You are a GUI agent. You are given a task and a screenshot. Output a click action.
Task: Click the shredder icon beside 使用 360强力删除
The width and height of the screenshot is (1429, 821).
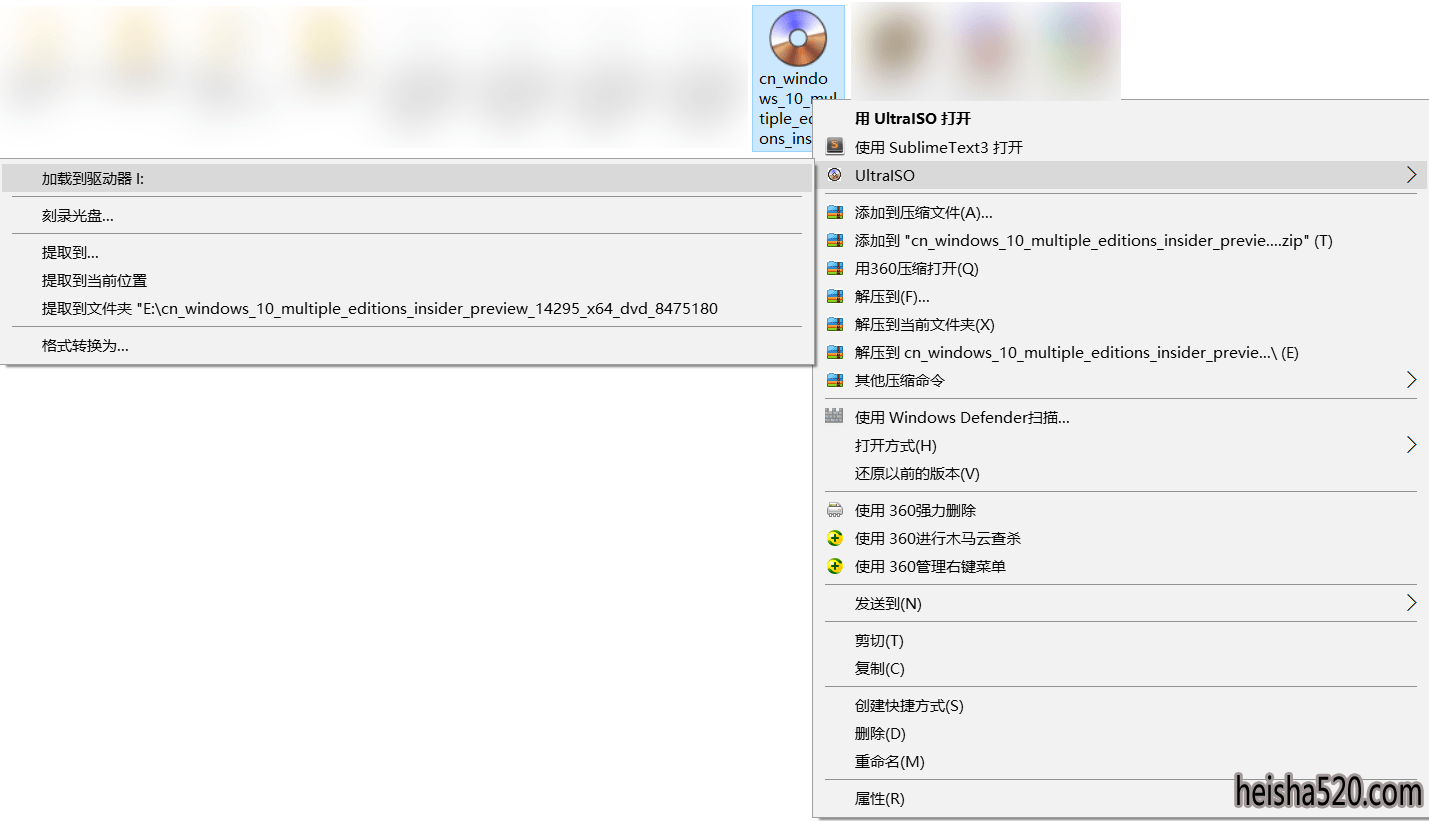pyautogui.click(x=835, y=510)
